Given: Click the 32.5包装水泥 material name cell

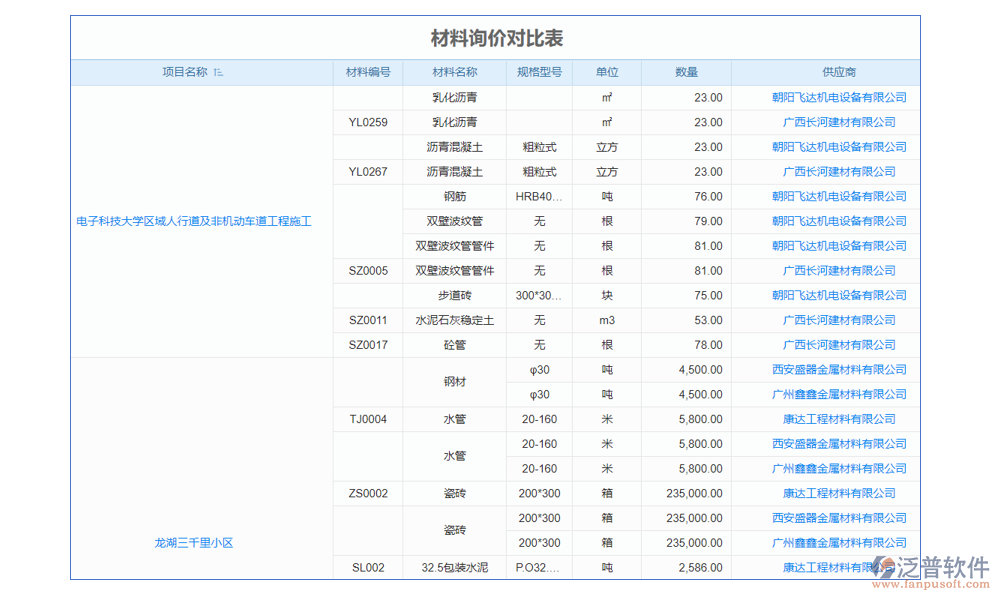Looking at the screenshot, I should coord(454,568).
